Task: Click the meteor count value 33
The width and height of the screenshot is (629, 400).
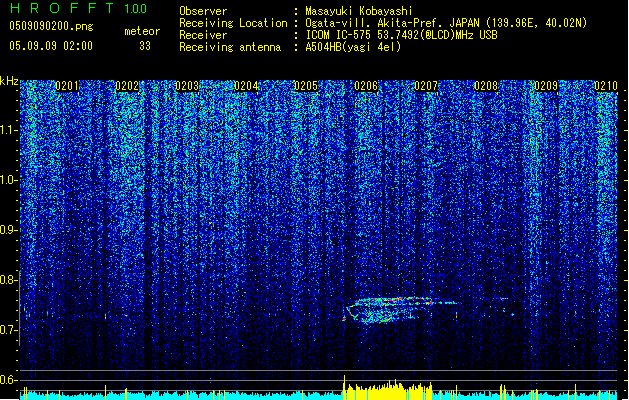Action: [145, 46]
